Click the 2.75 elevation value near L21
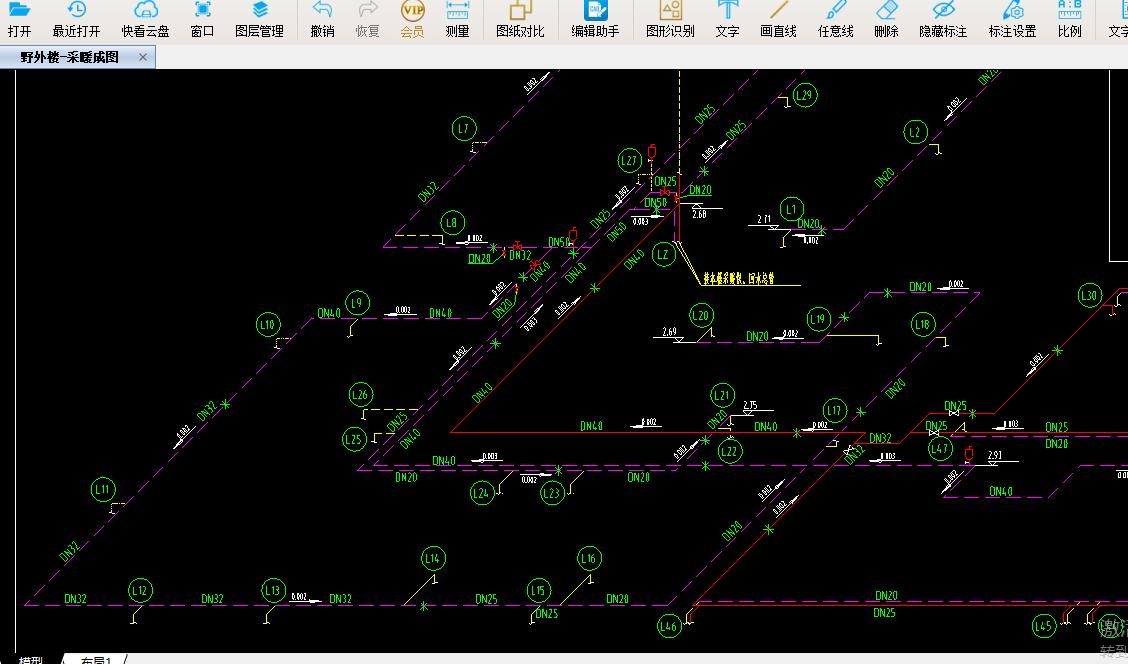The width and height of the screenshot is (1128, 664). click(x=750, y=406)
